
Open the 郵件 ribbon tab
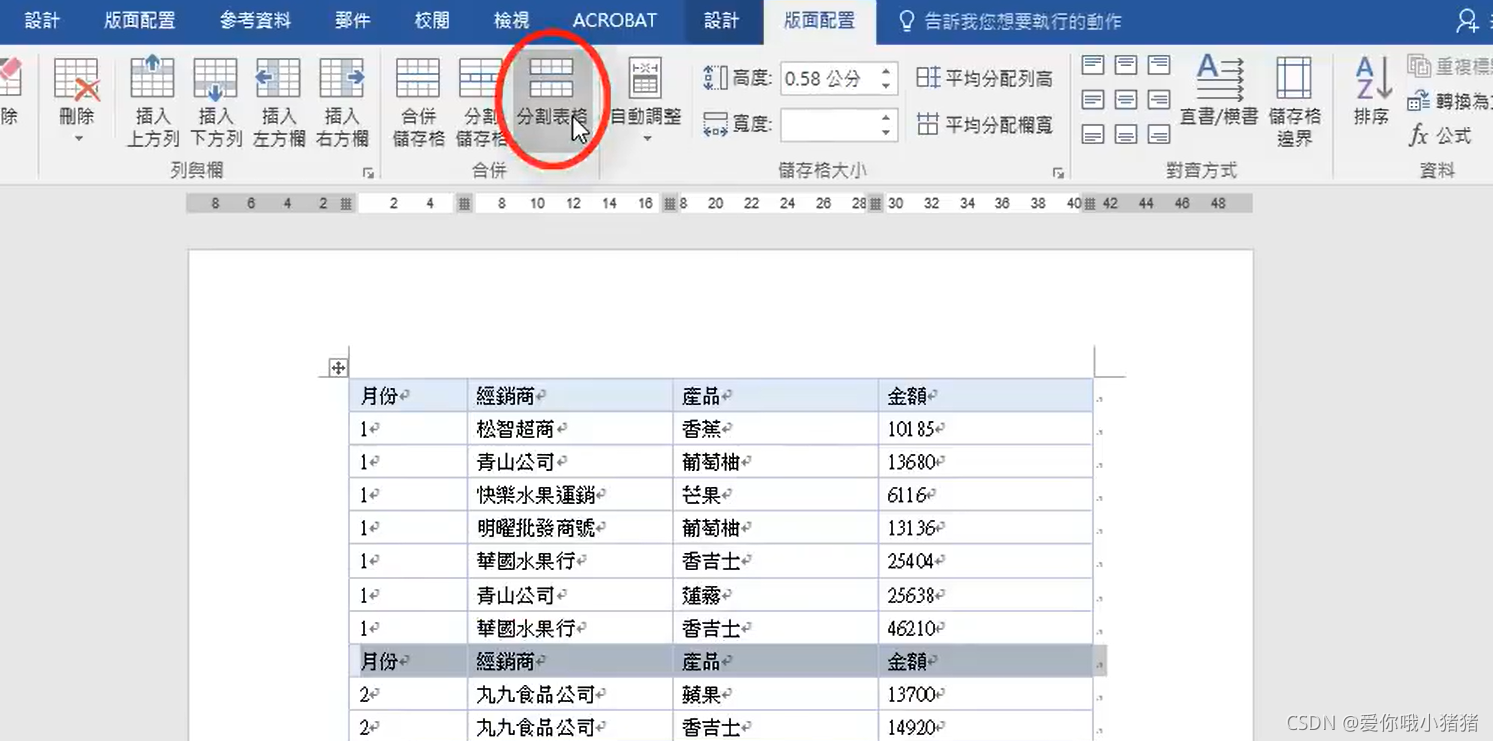click(x=352, y=20)
